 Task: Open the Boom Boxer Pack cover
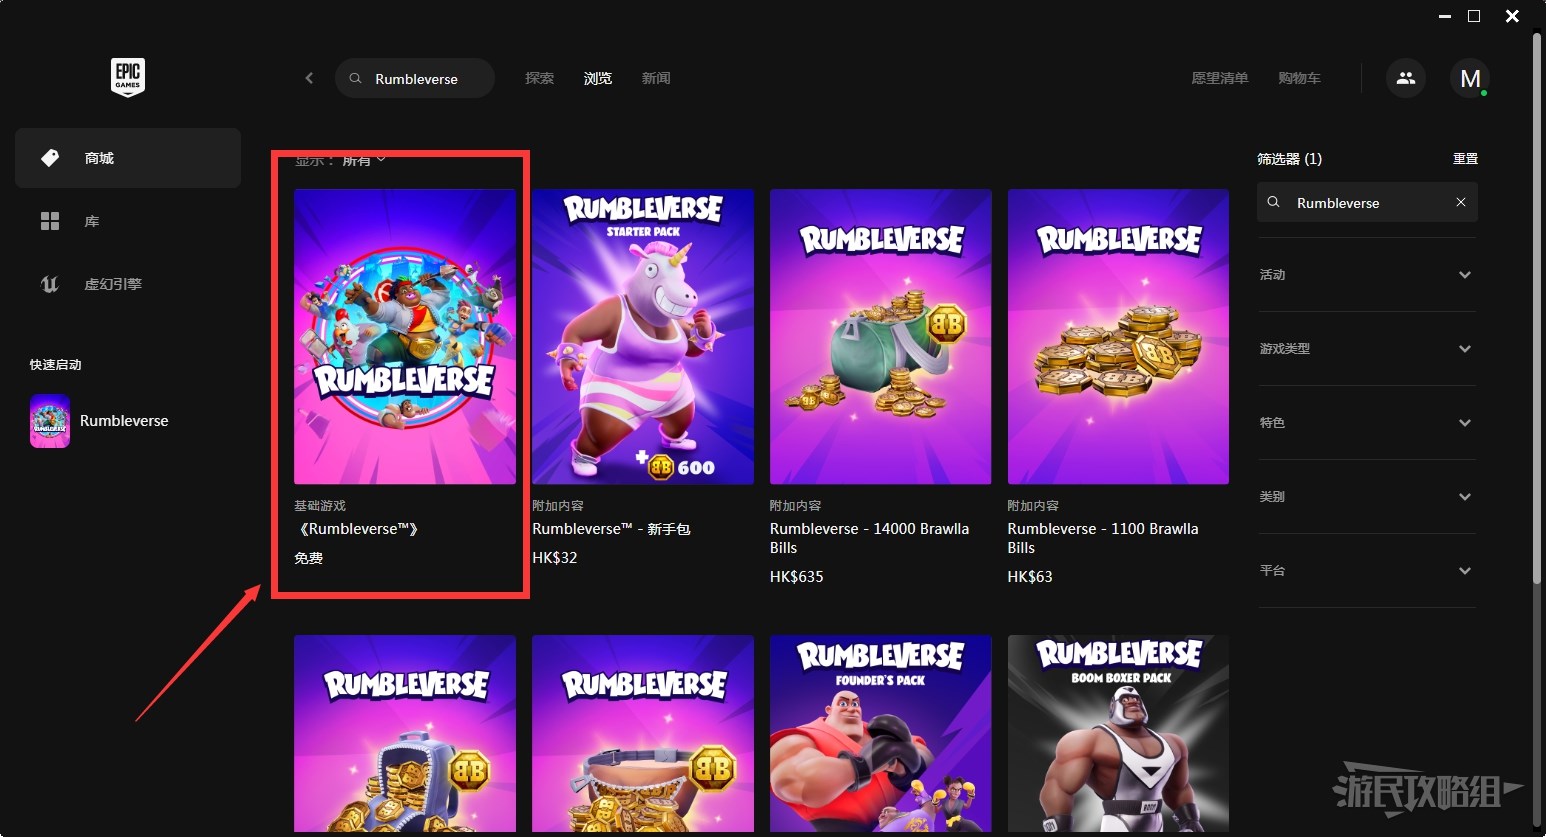1118,733
